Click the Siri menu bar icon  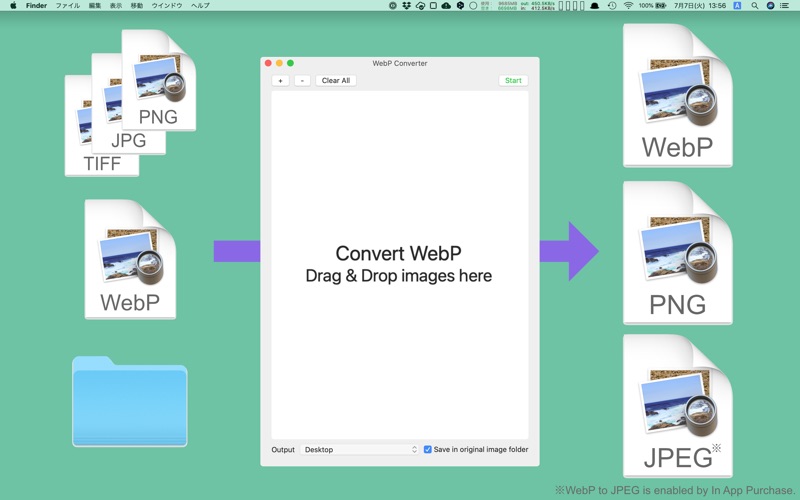[770, 6]
